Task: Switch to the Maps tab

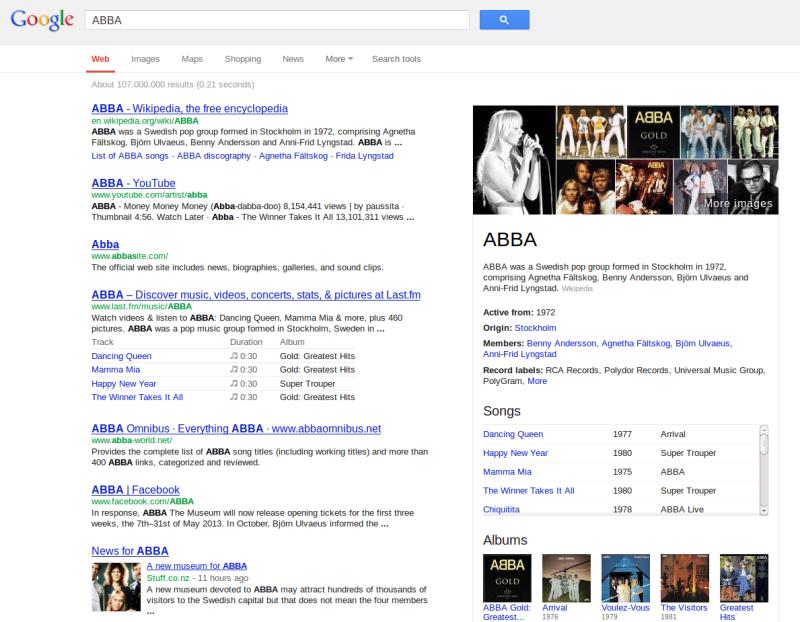Action: pyautogui.click(x=192, y=59)
